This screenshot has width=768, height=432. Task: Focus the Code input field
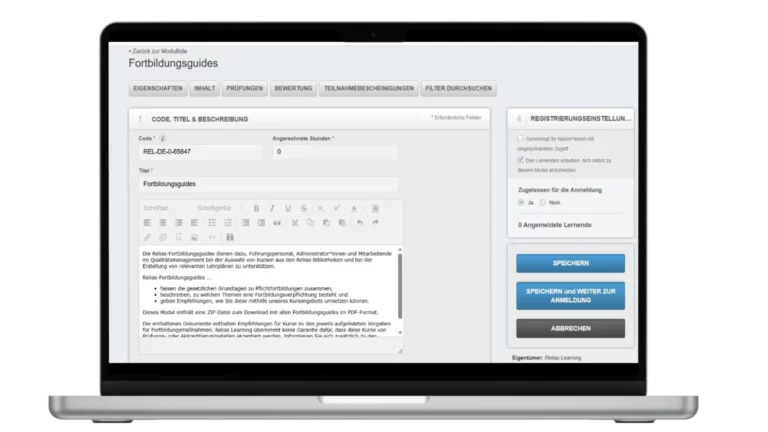click(x=200, y=152)
